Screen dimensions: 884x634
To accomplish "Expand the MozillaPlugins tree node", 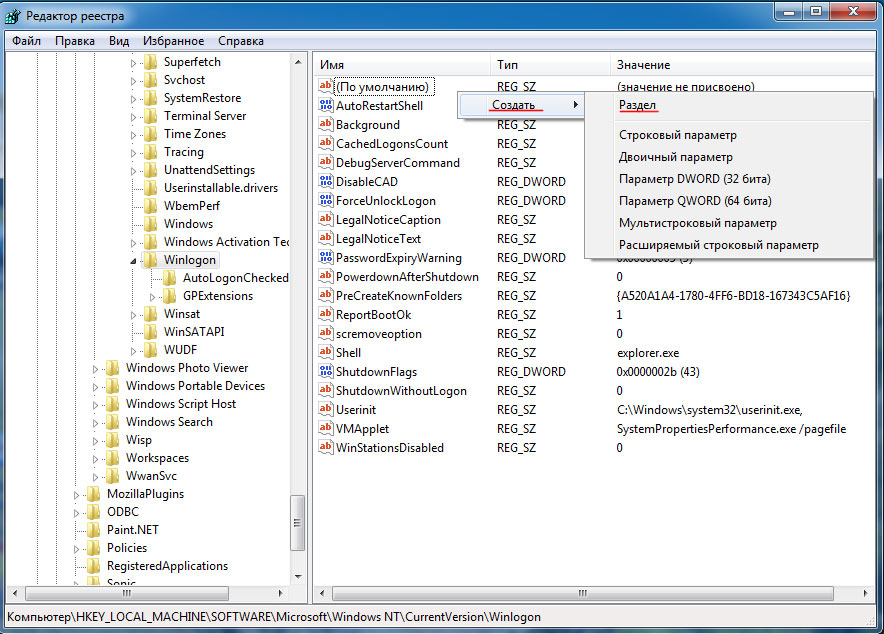I will tap(76, 495).
